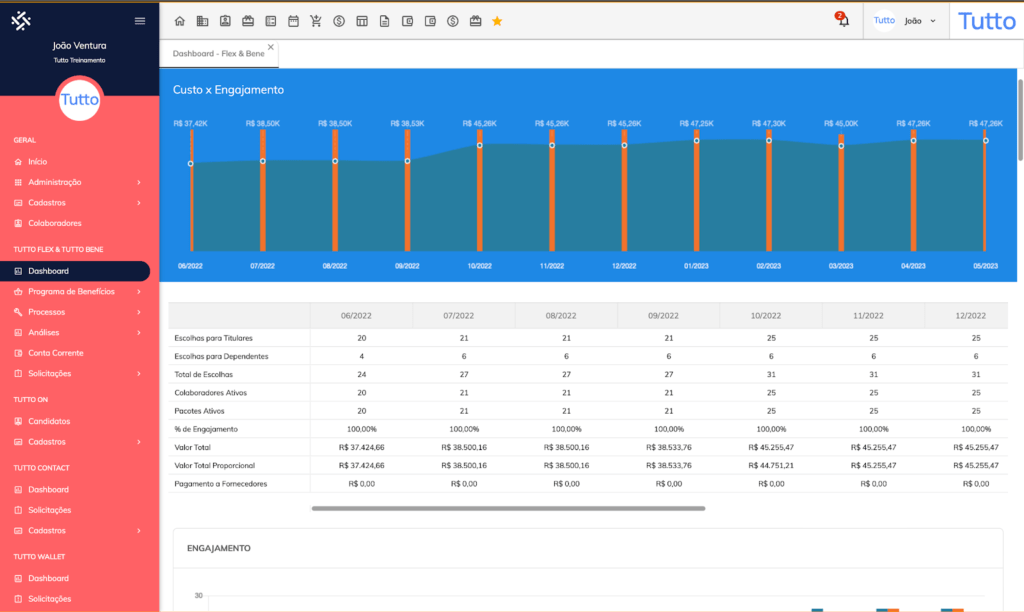Click the home icon in top toolbar

click(180, 21)
